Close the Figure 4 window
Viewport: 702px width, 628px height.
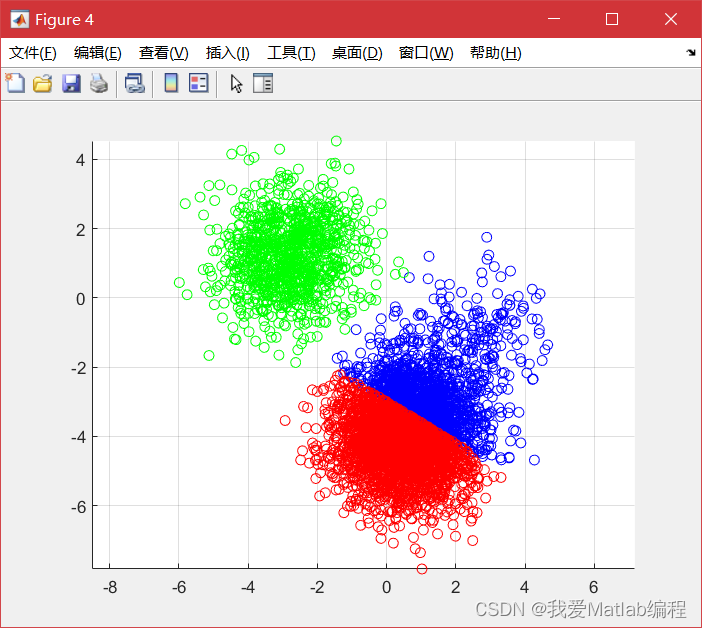671,19
